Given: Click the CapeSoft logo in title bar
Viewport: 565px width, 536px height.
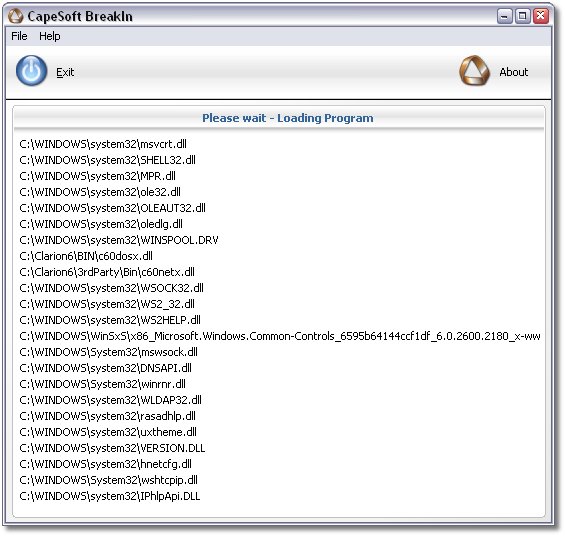Looking at the screenshot, I should click(15, 16).
